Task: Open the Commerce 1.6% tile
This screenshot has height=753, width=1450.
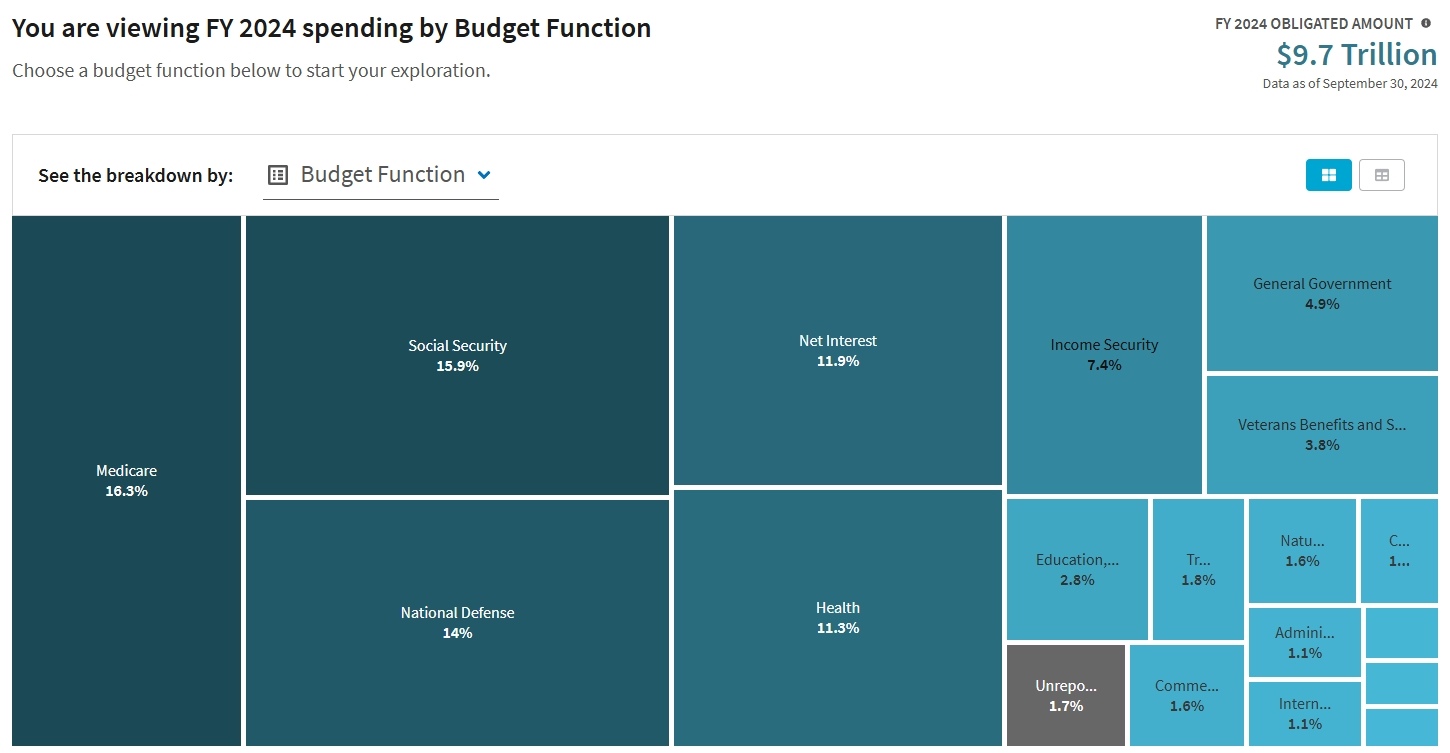Action: [x=1186, y=695]
